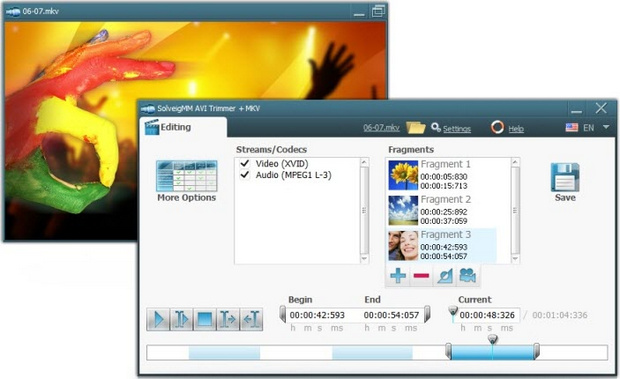Click the Save label
The height and width of the screenshot is (379, 620).
(x=565, y=198)
